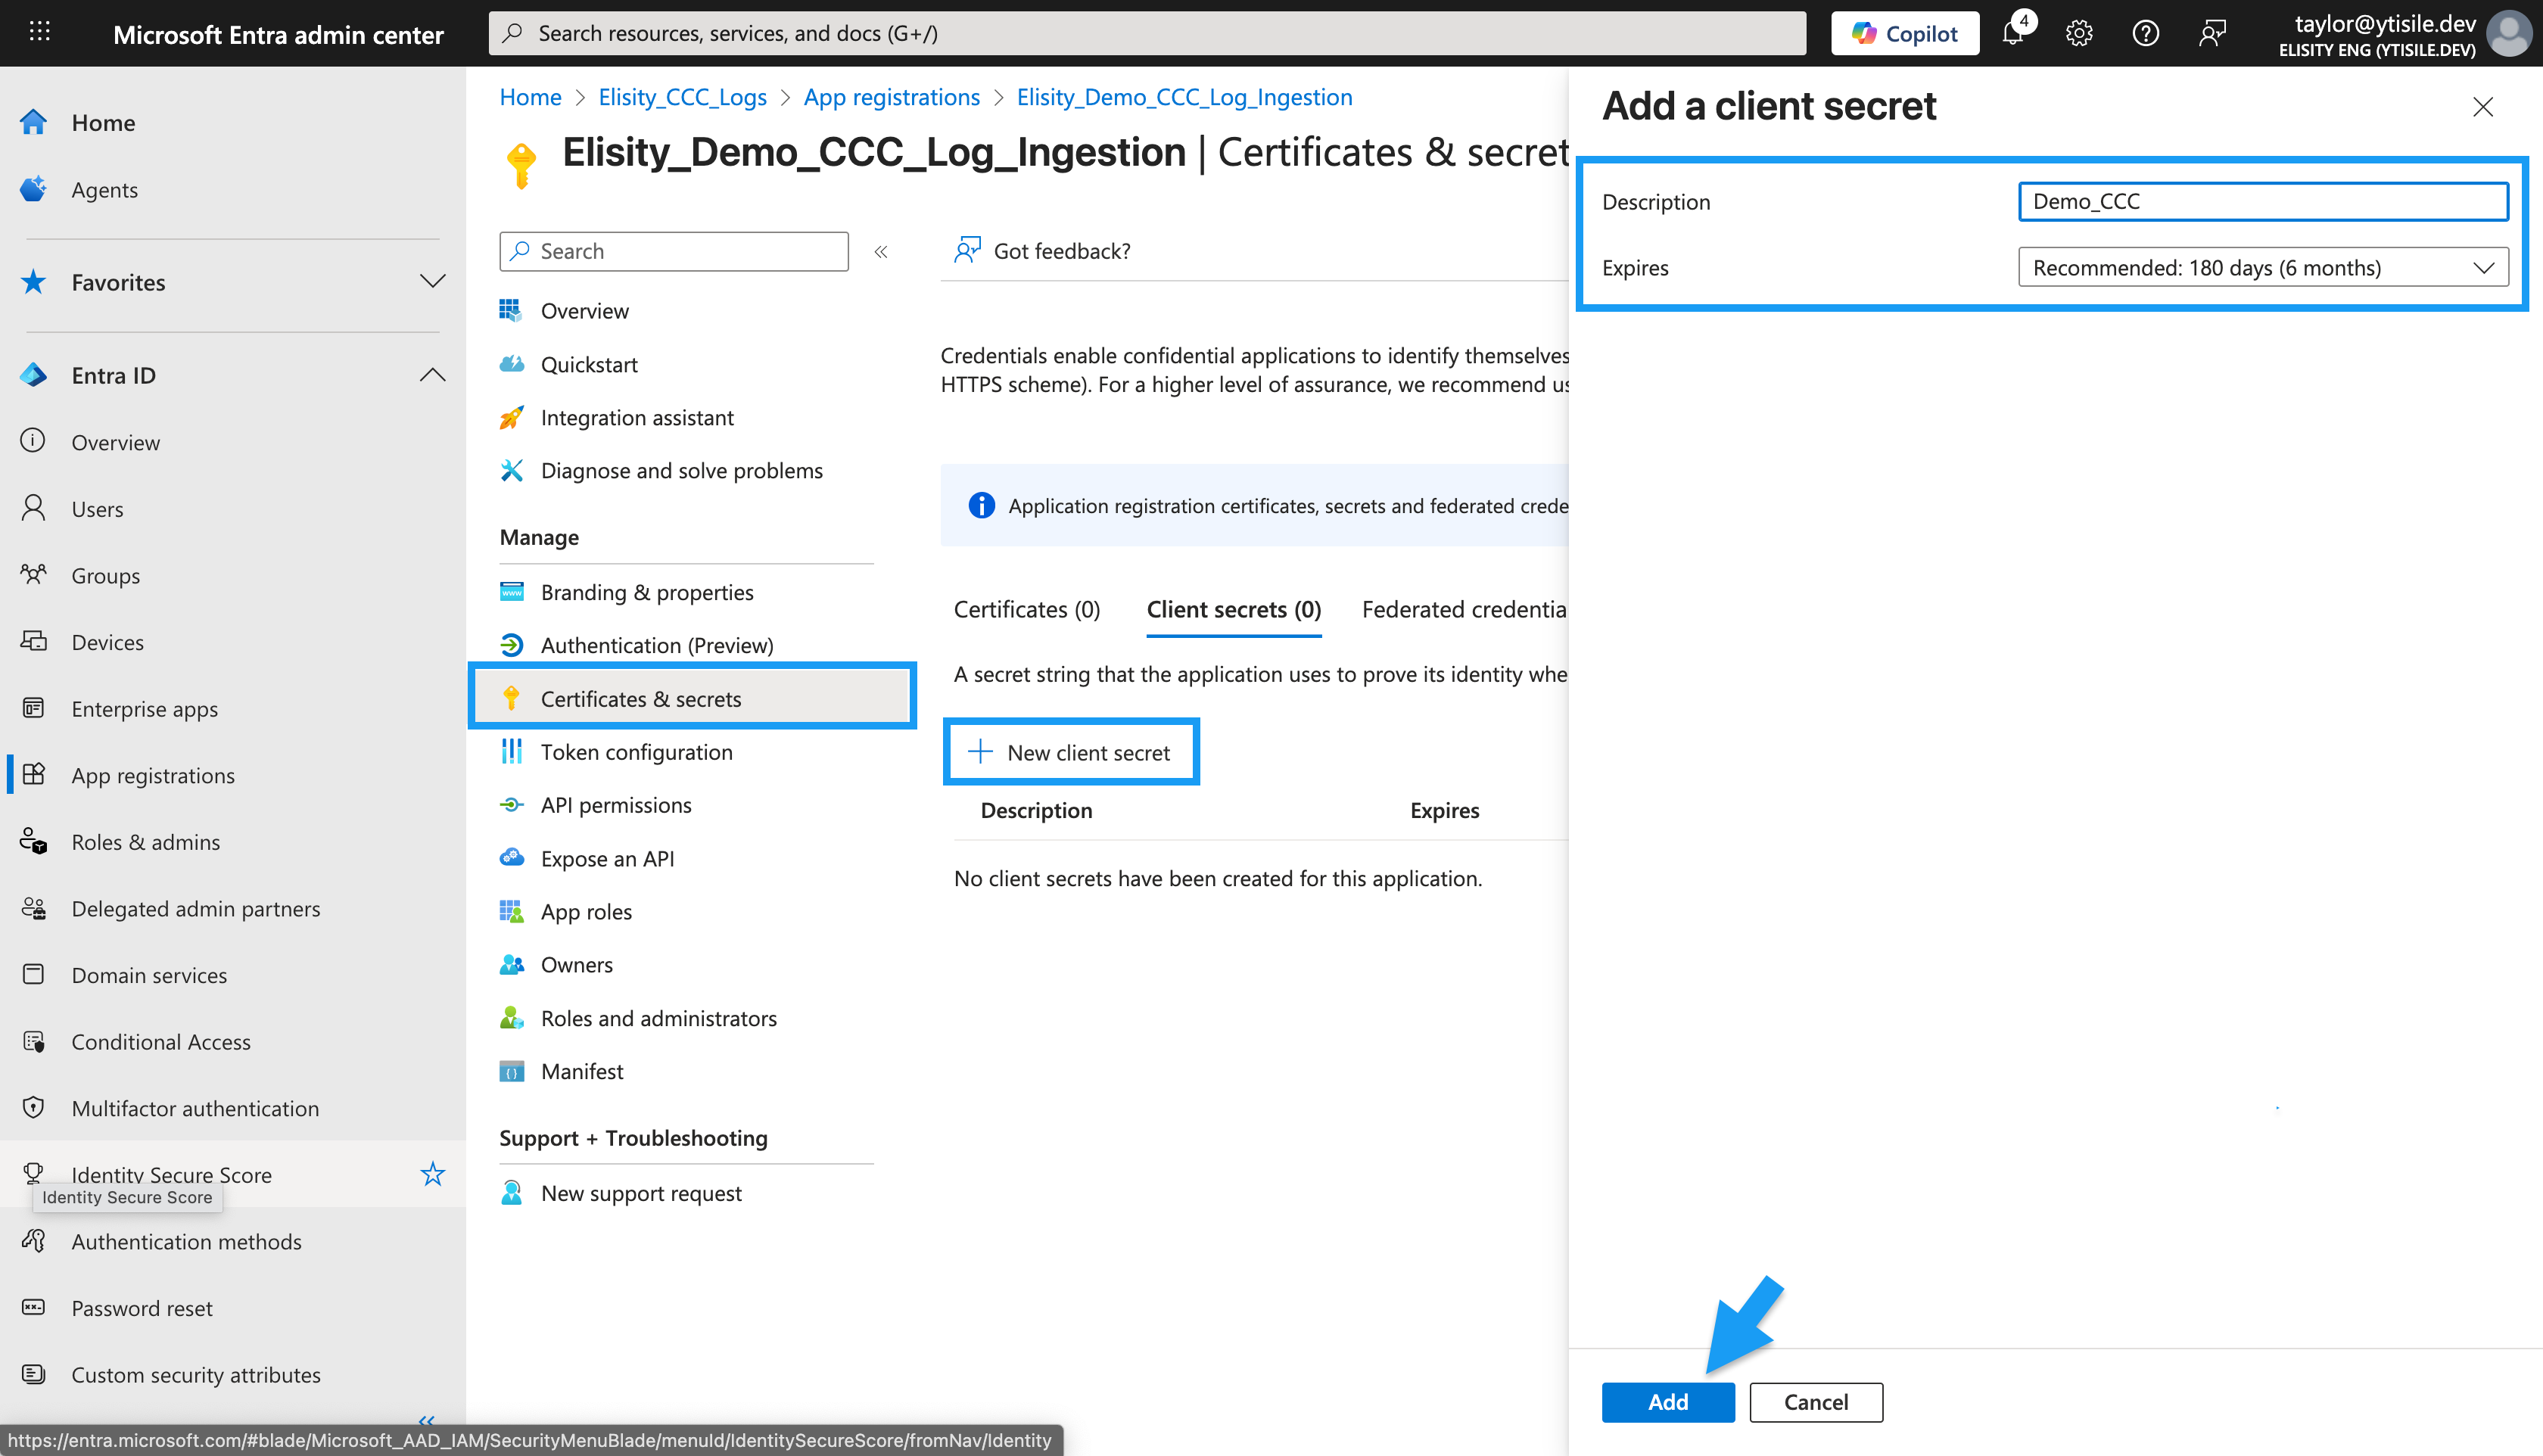This screenshot has height=1456, width=2543.
Task: Open Certificates & secrets menu item
Action: pos(692,698)
